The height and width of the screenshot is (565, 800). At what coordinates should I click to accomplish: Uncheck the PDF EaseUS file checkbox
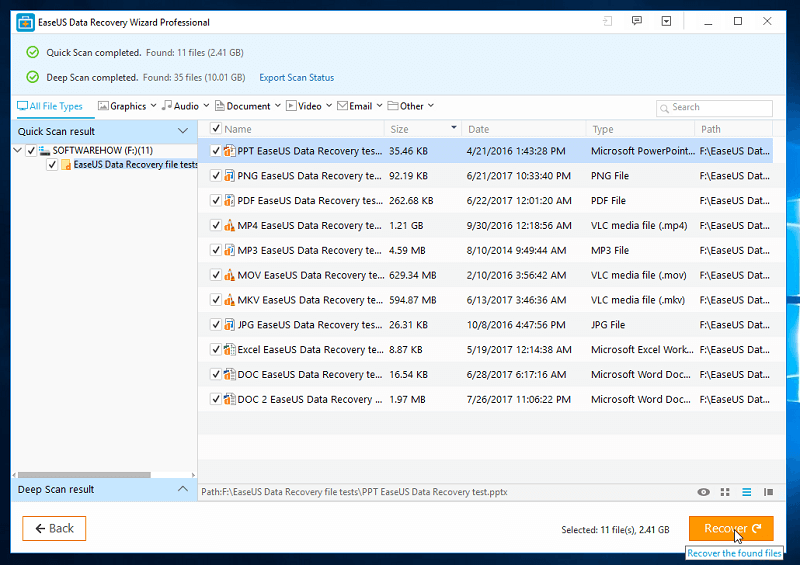coord(216,200)
